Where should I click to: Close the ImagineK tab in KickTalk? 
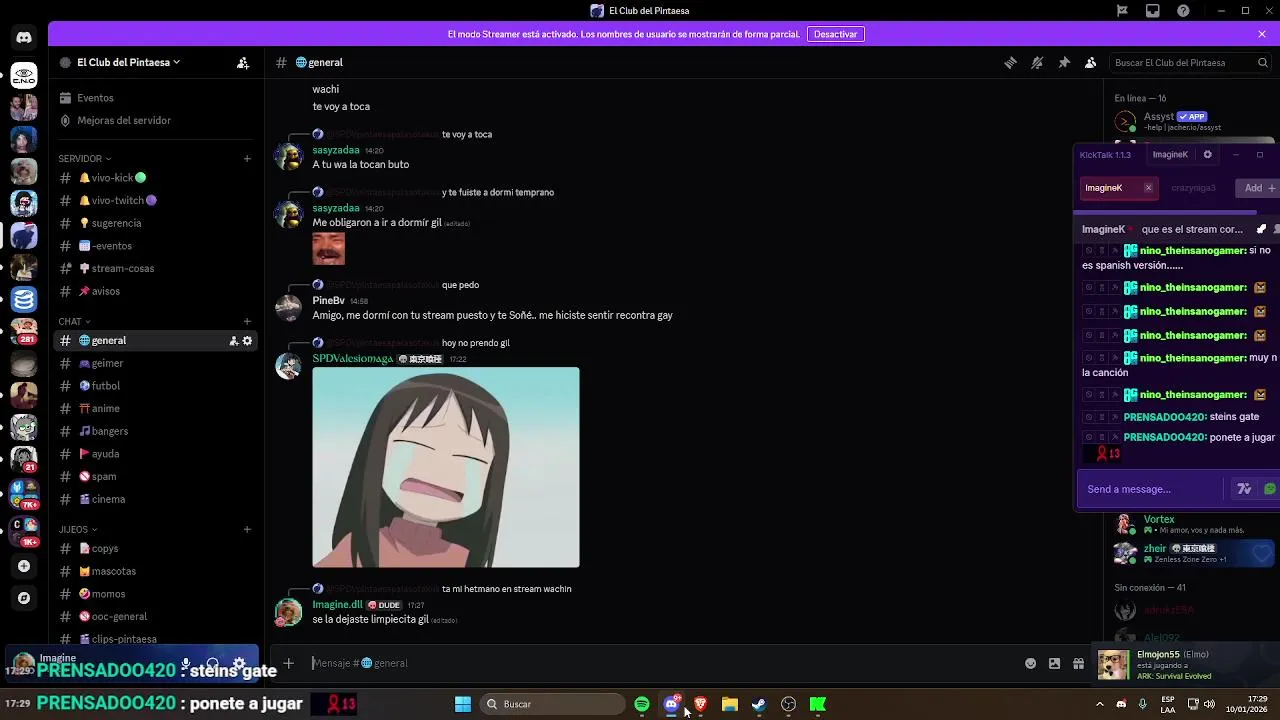[1148, 188]
